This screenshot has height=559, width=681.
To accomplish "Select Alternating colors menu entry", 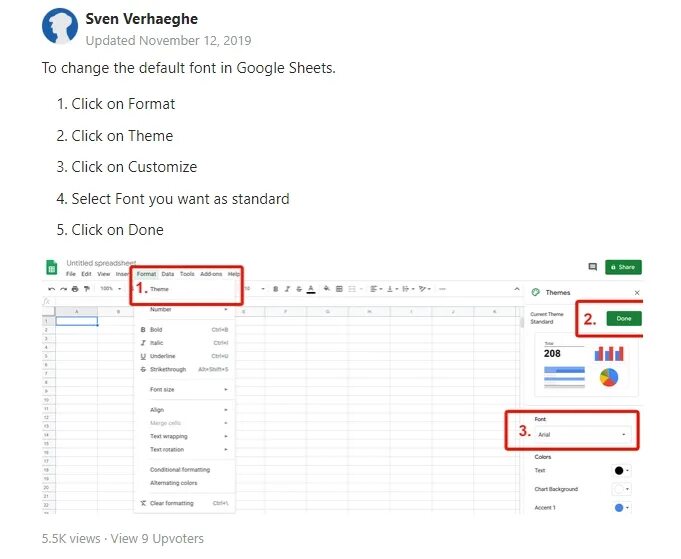I will point(185,483).
